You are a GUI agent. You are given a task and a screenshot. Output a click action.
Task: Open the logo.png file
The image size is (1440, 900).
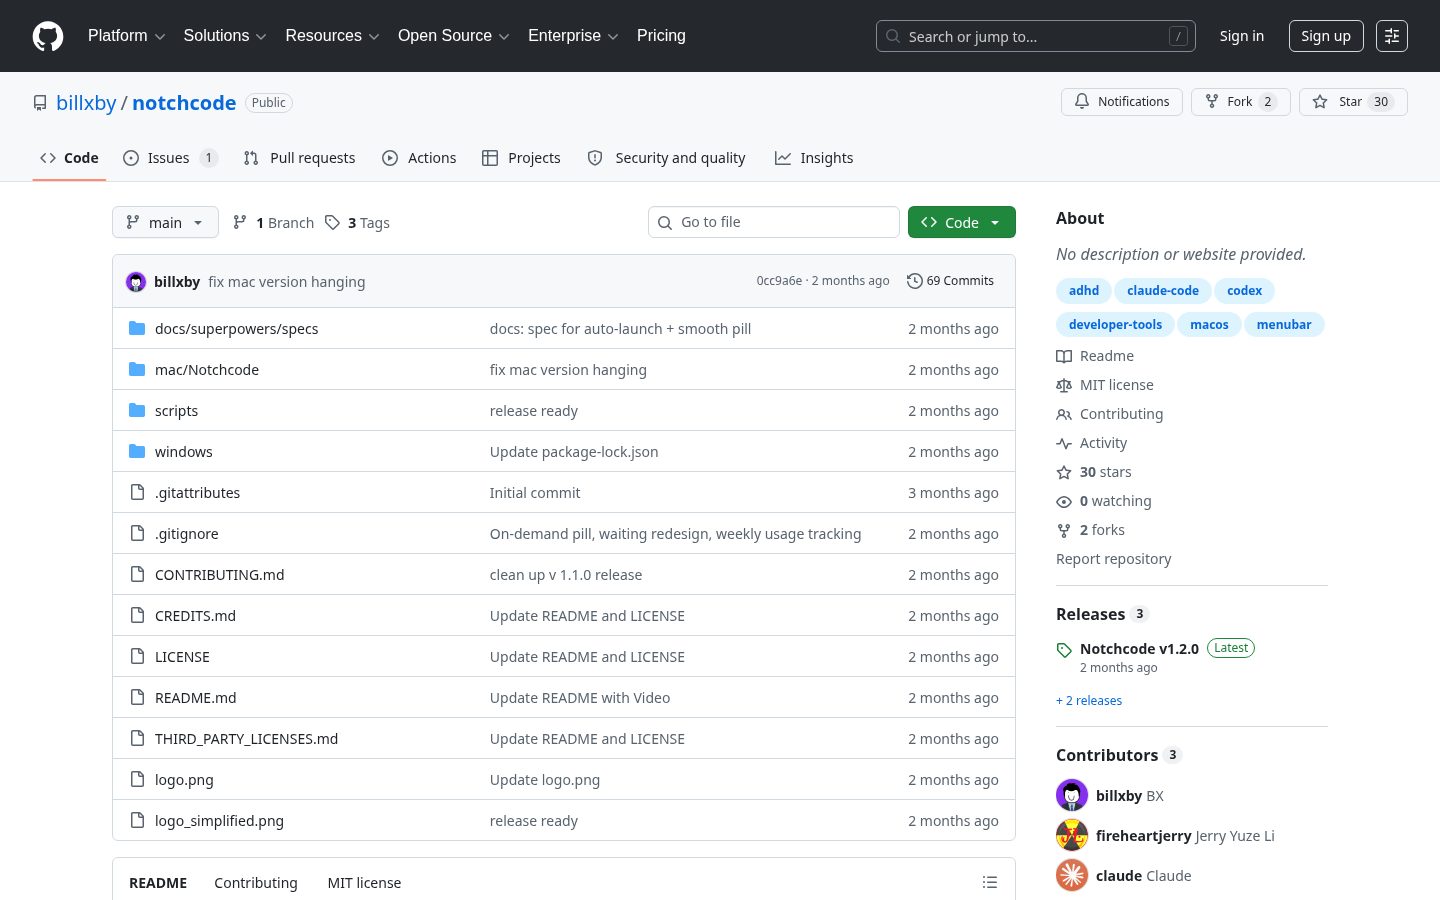tap(184, 780)
